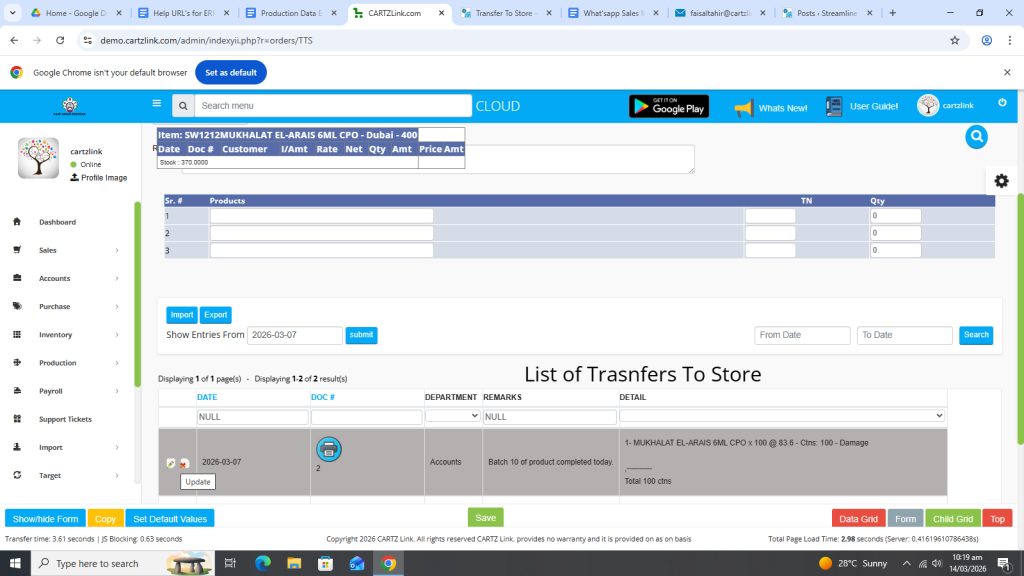1024x576 pixels.
Task: Open the Detail column filter dropdown
Action: coord(782,416)
